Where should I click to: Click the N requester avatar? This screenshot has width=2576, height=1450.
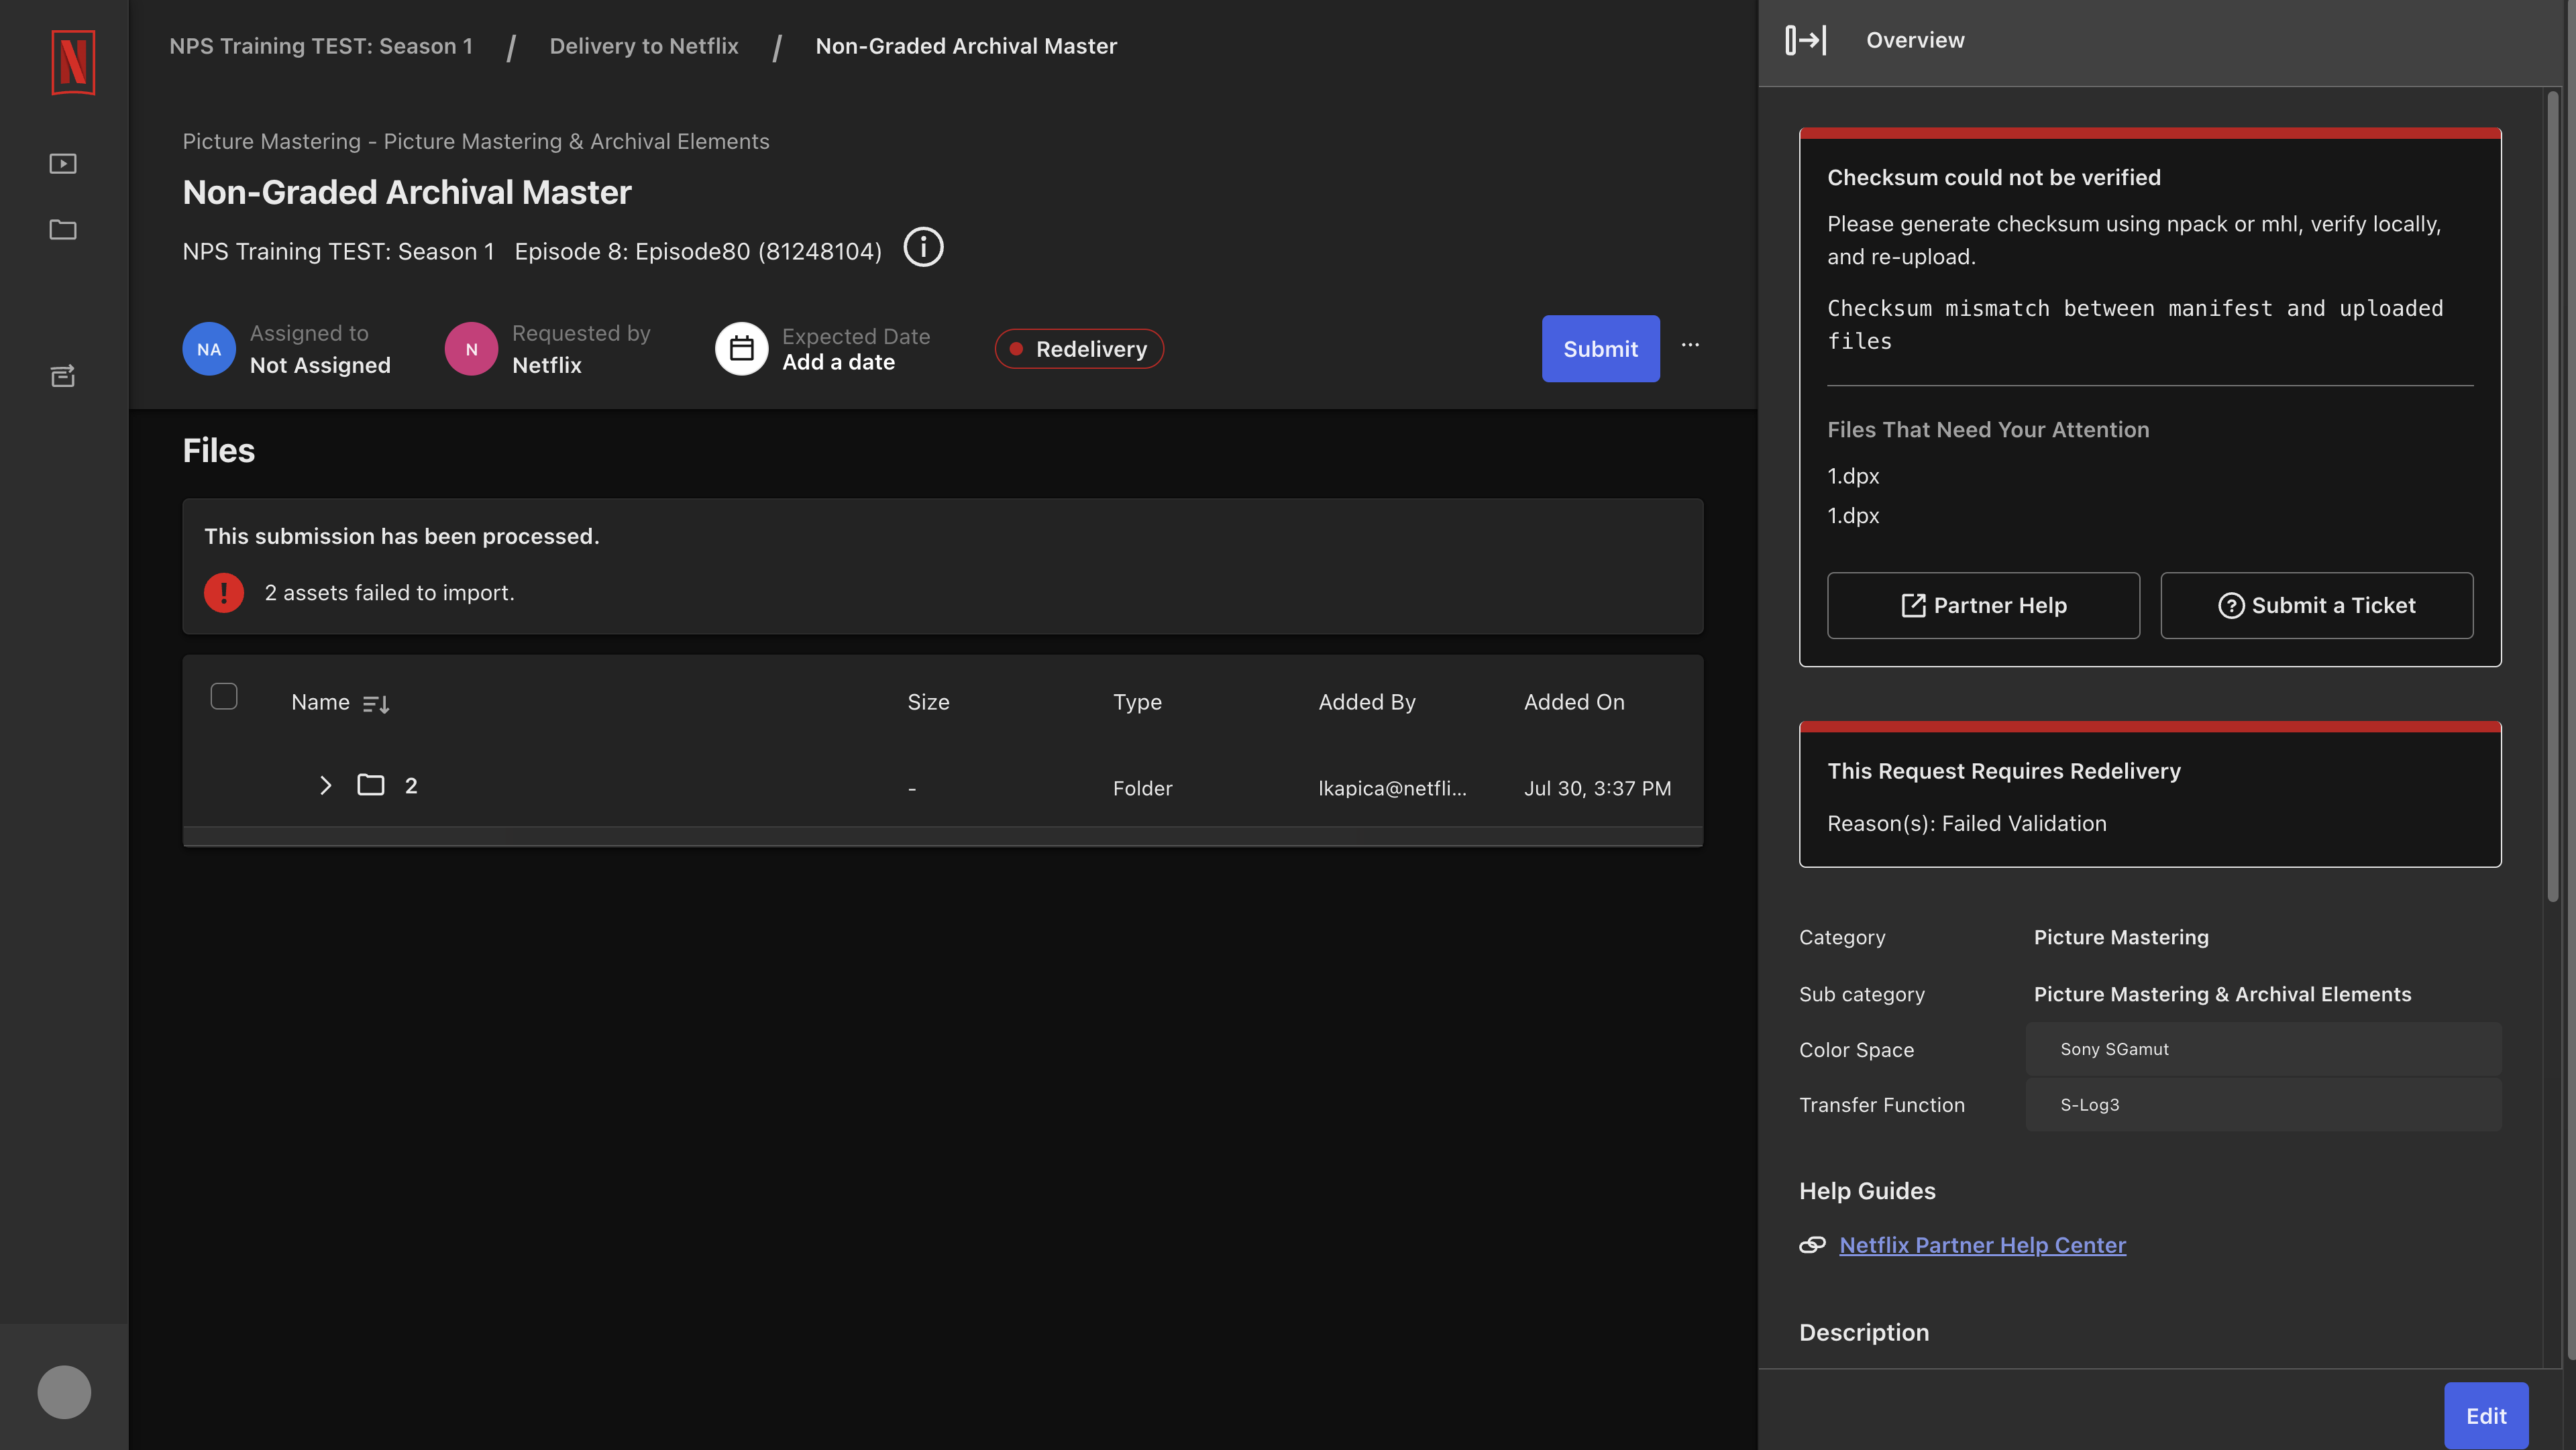point(471,349)
